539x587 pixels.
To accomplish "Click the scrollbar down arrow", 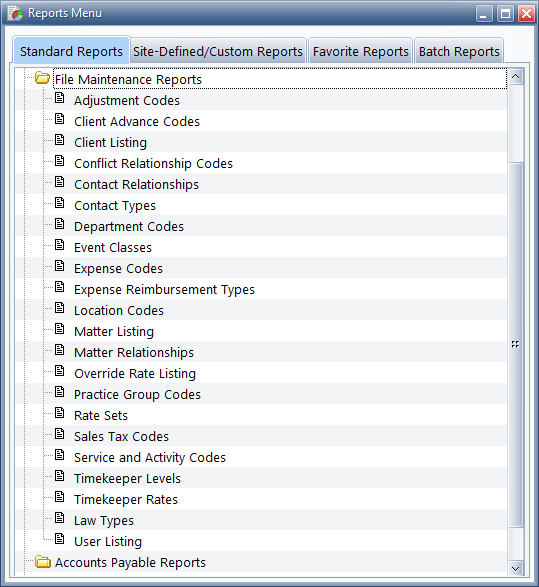I will [515, 569].
